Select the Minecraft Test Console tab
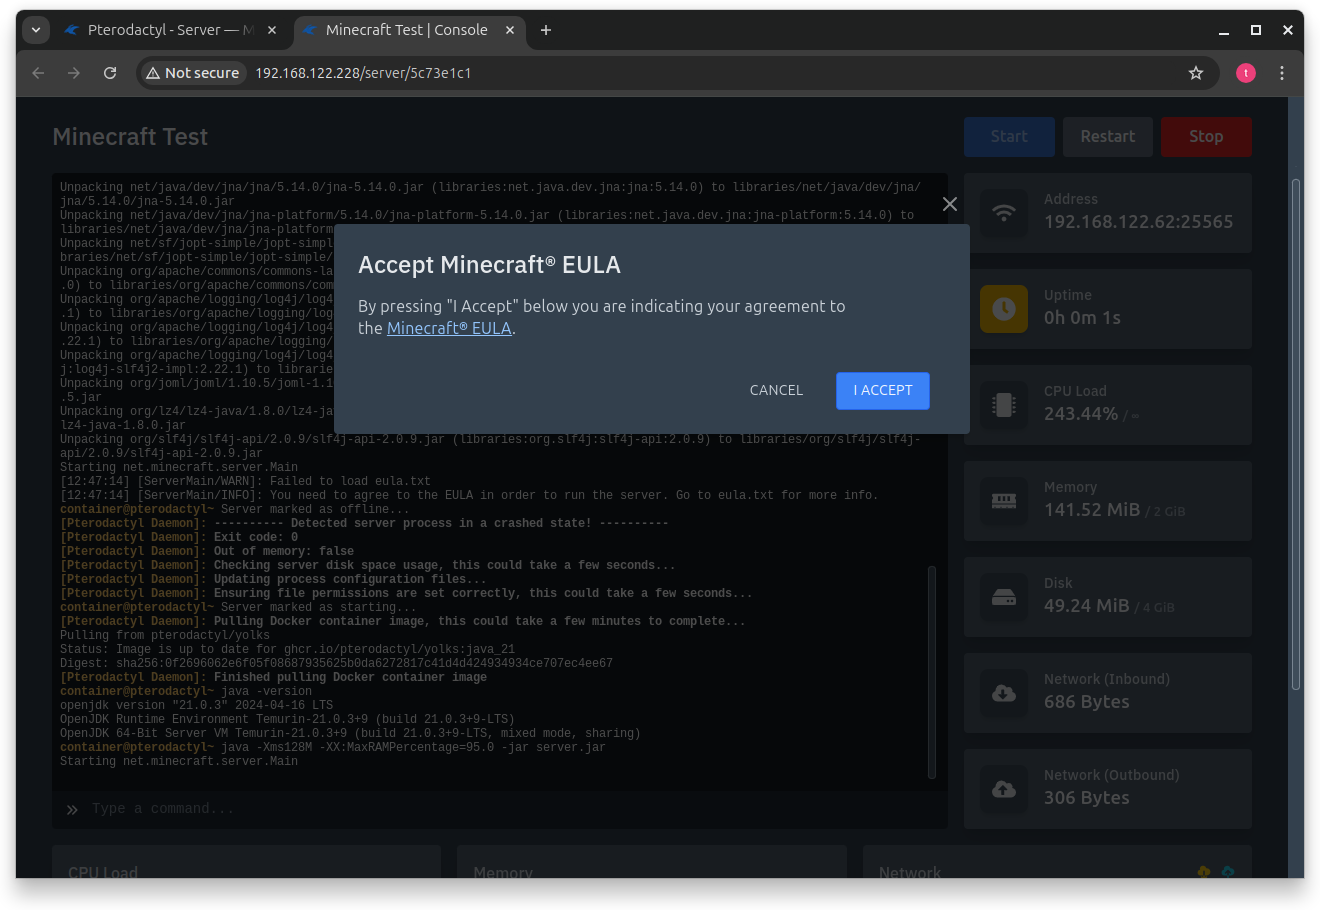 click(400, 30)
